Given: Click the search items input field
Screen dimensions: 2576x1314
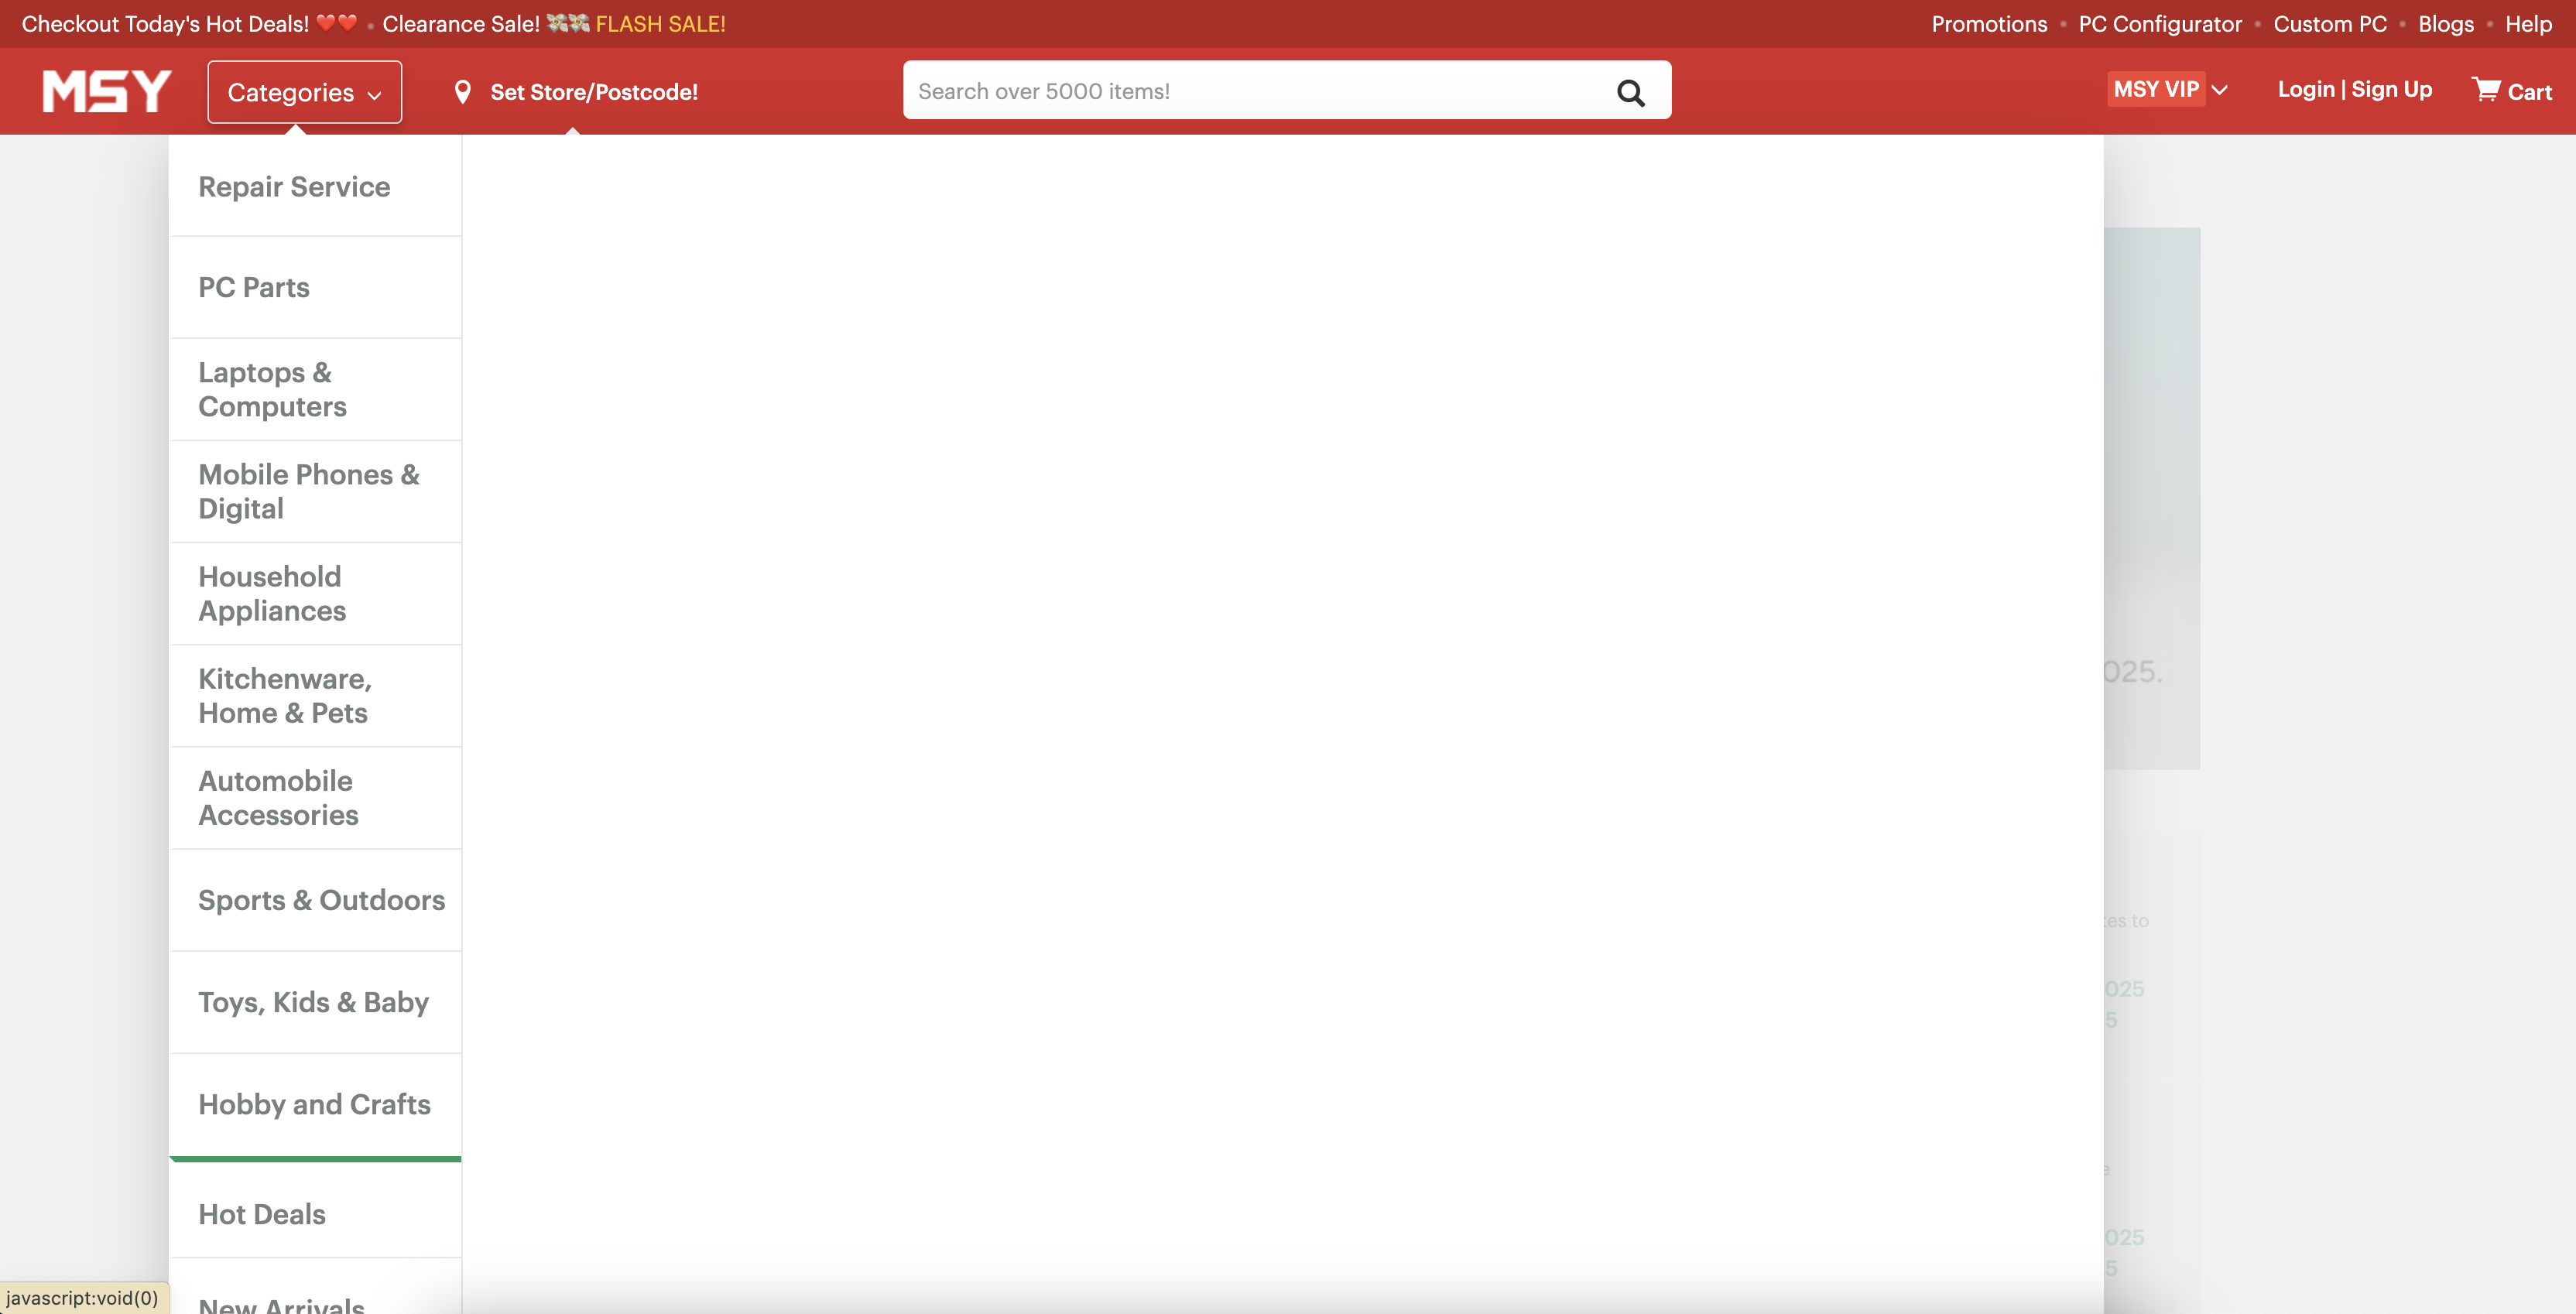Looking at the screenshot, I should (1200, 90).
